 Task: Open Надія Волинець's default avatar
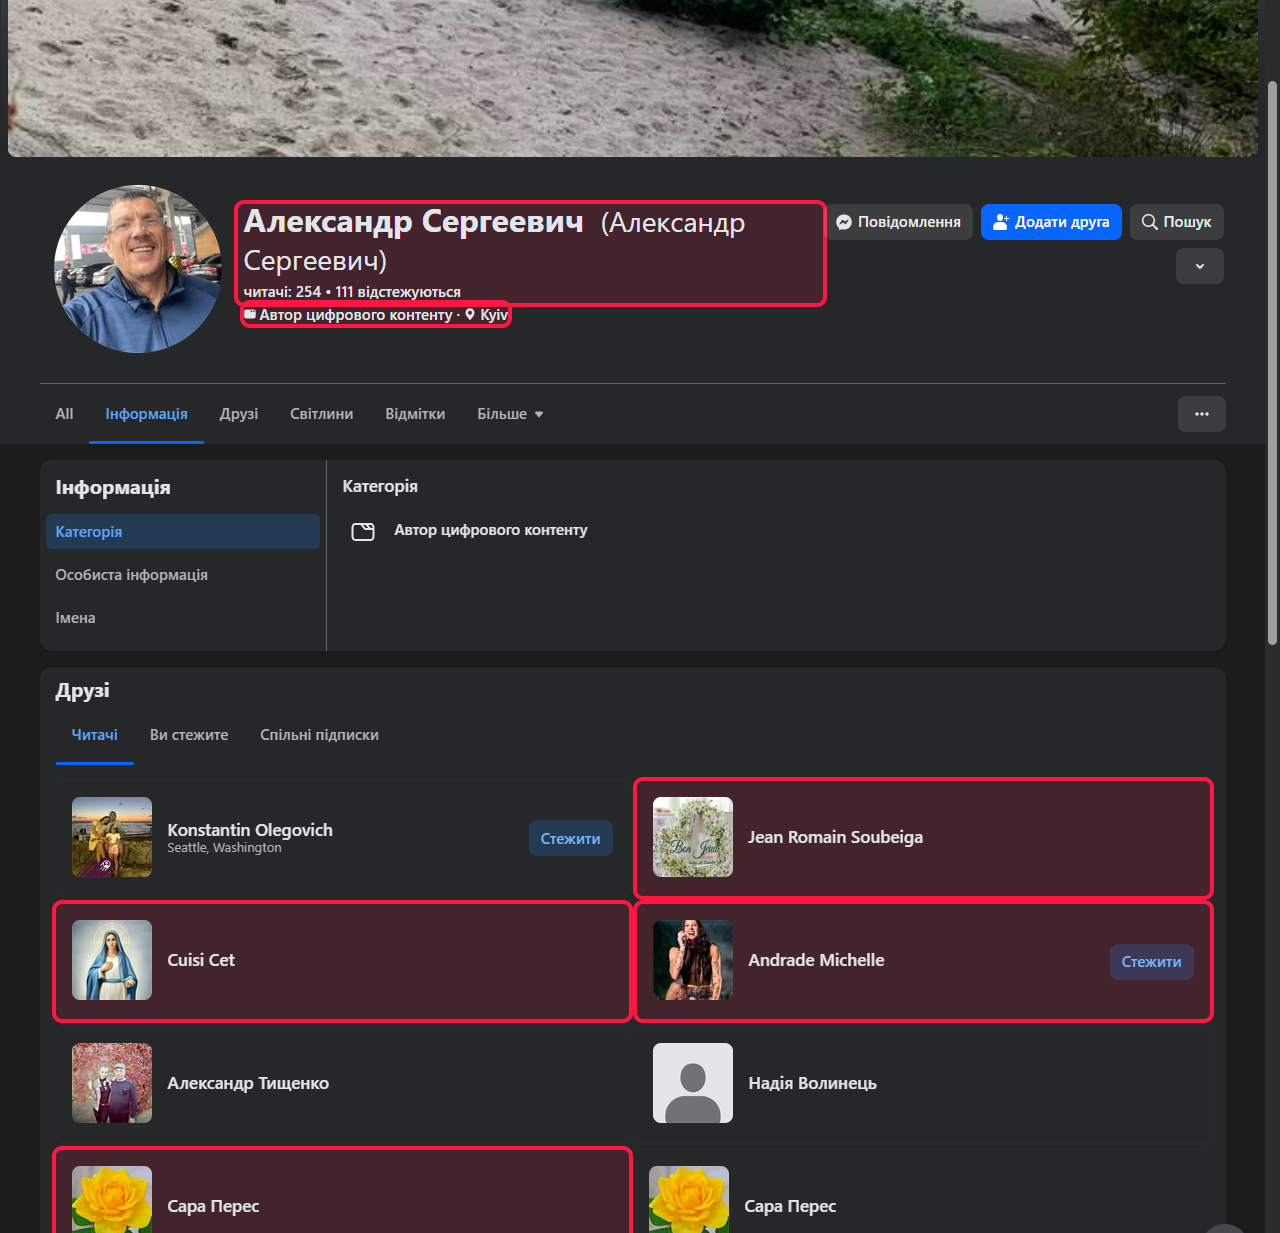693,1083
